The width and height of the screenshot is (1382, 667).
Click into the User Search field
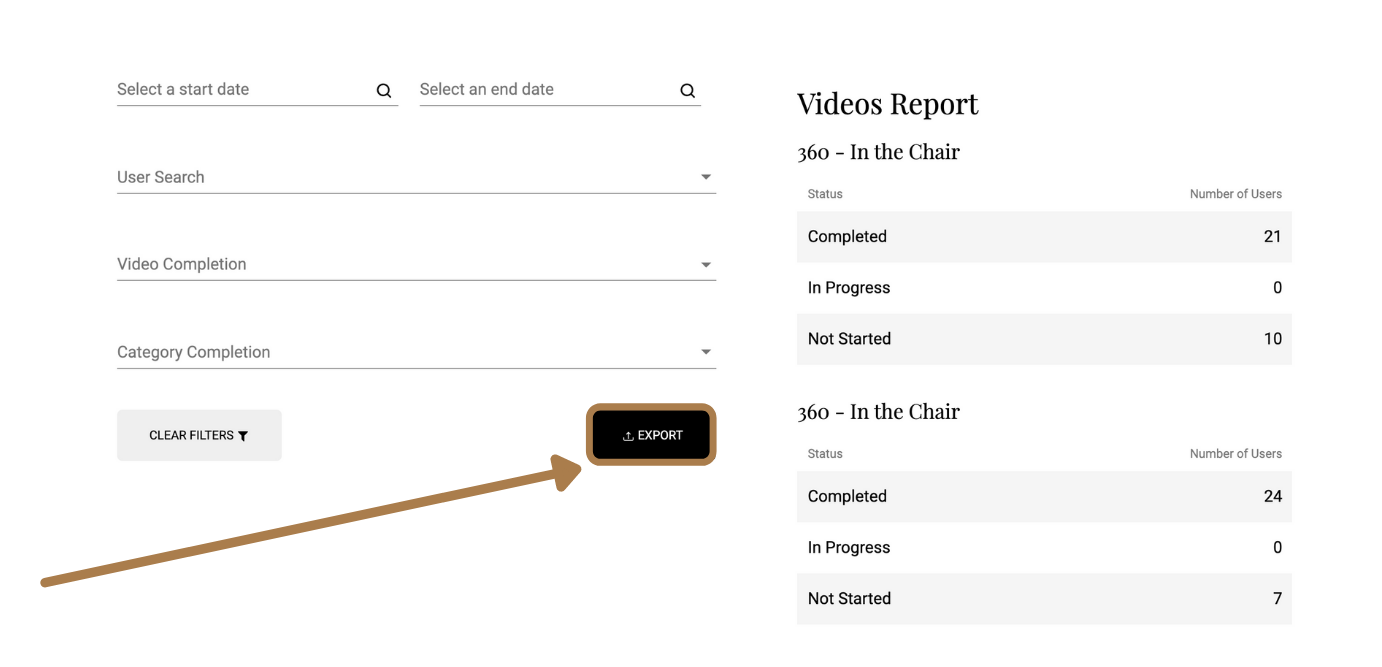[400, 177]
